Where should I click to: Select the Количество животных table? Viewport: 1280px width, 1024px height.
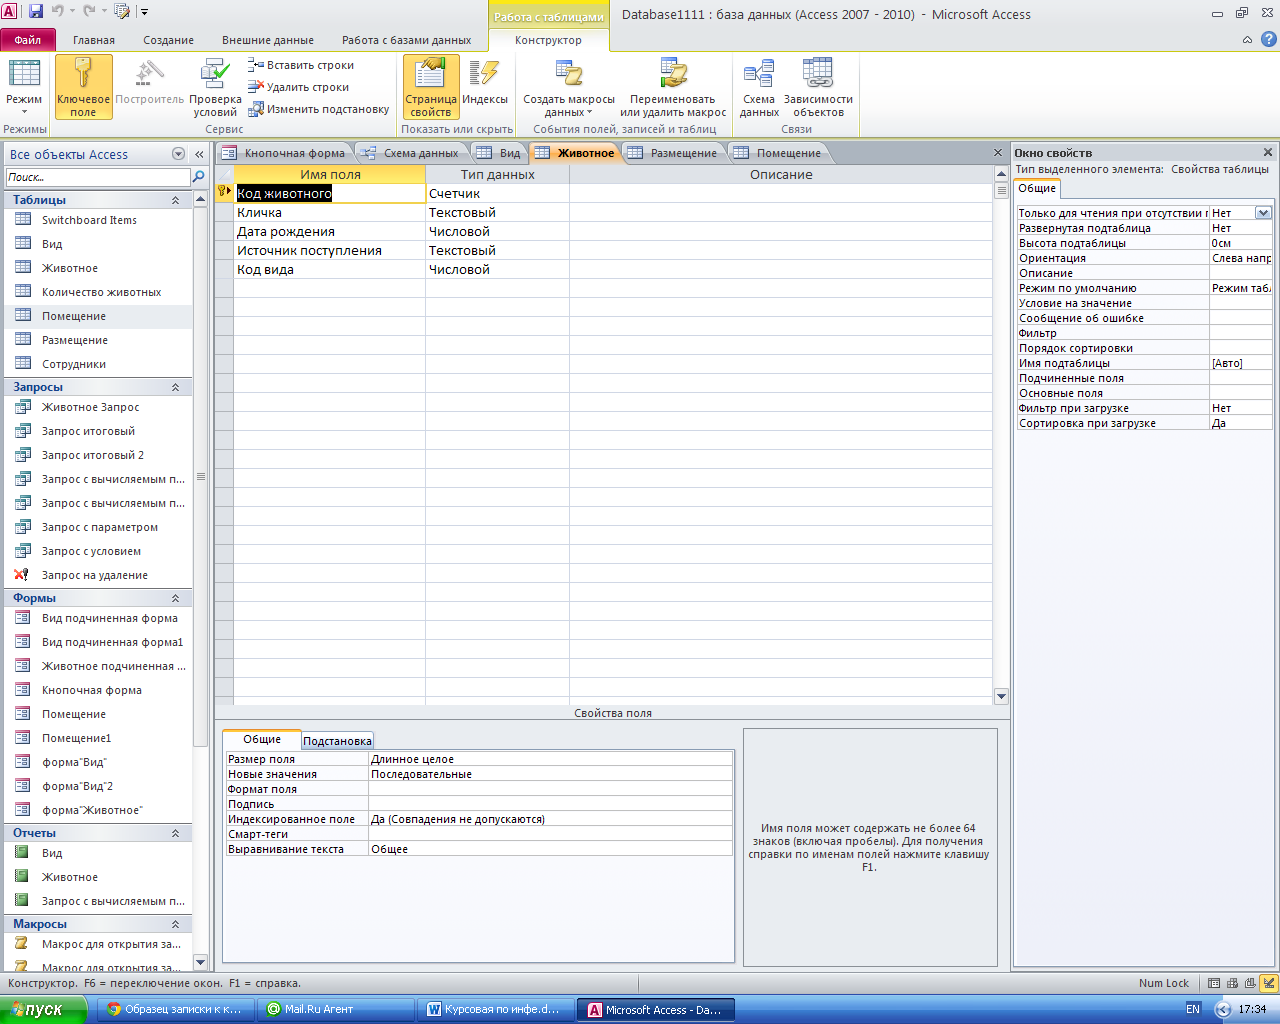(x=97, y=292)
